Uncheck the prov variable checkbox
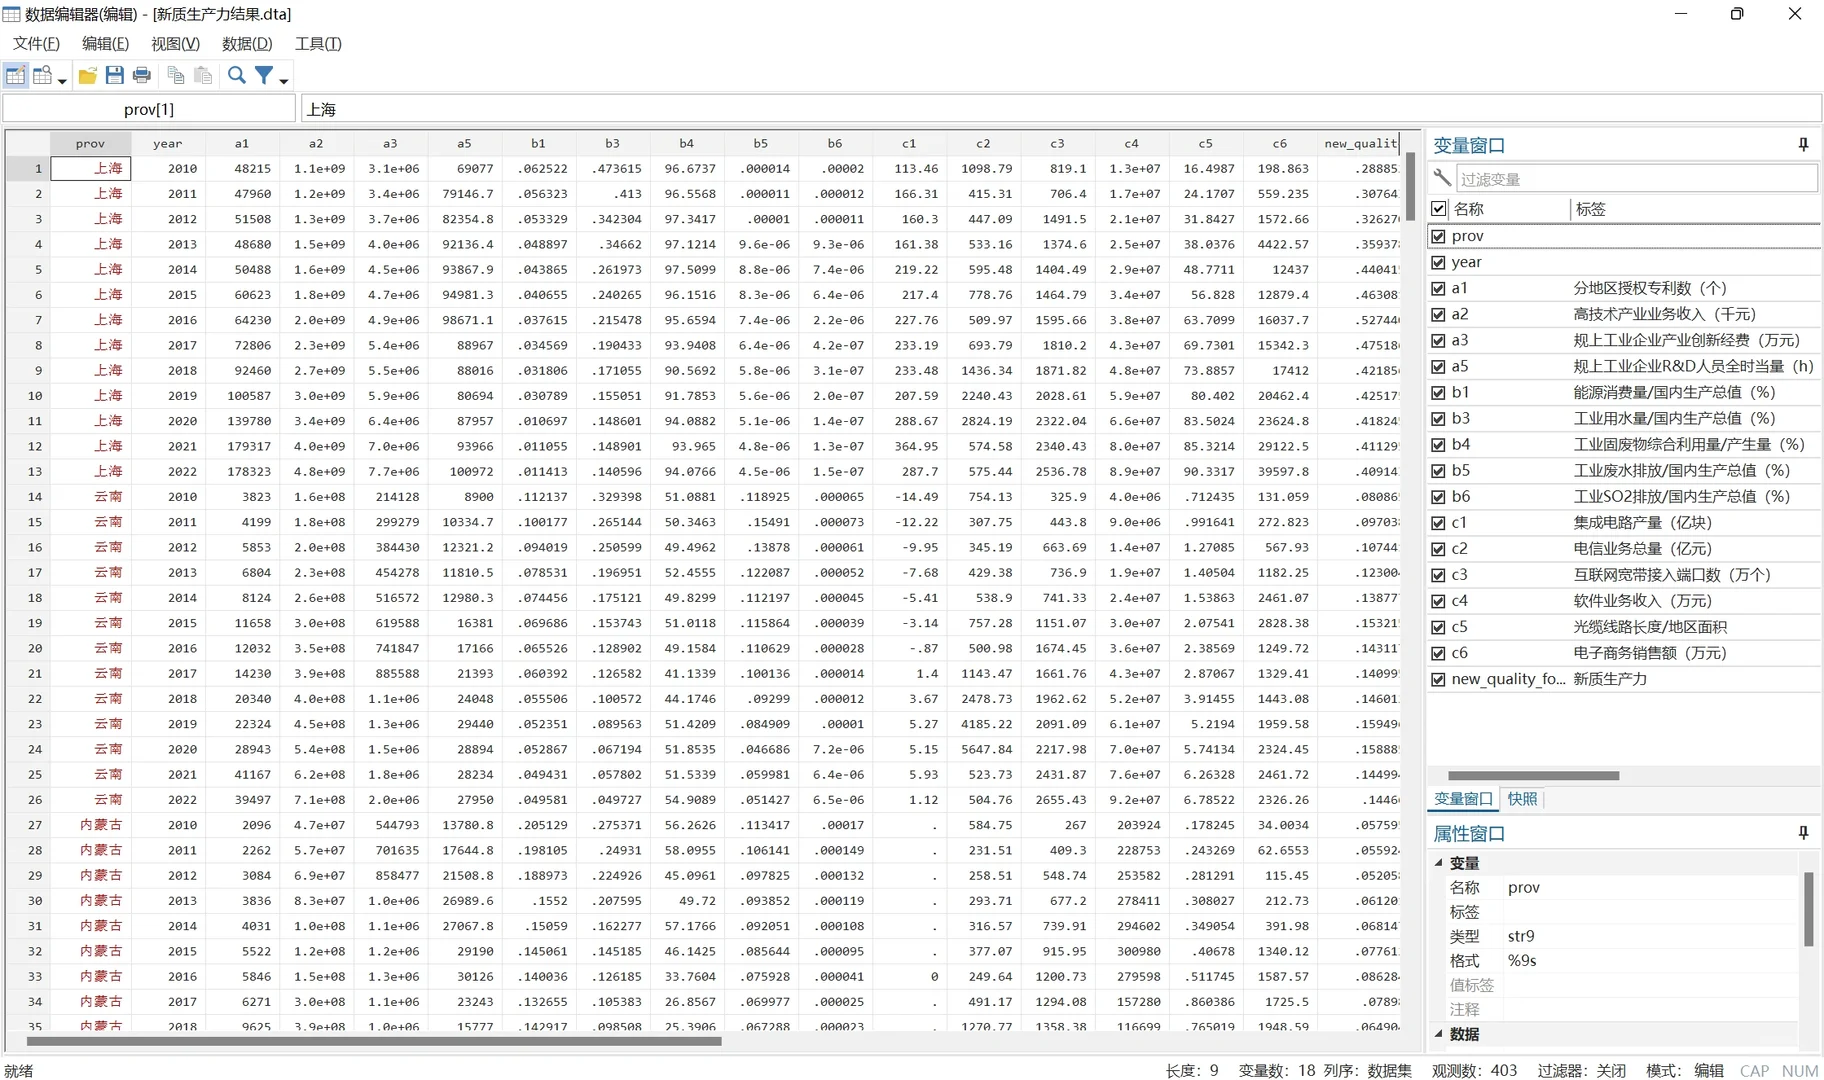Viewport: 1824px width, 1080px height. coord(1439,236)
